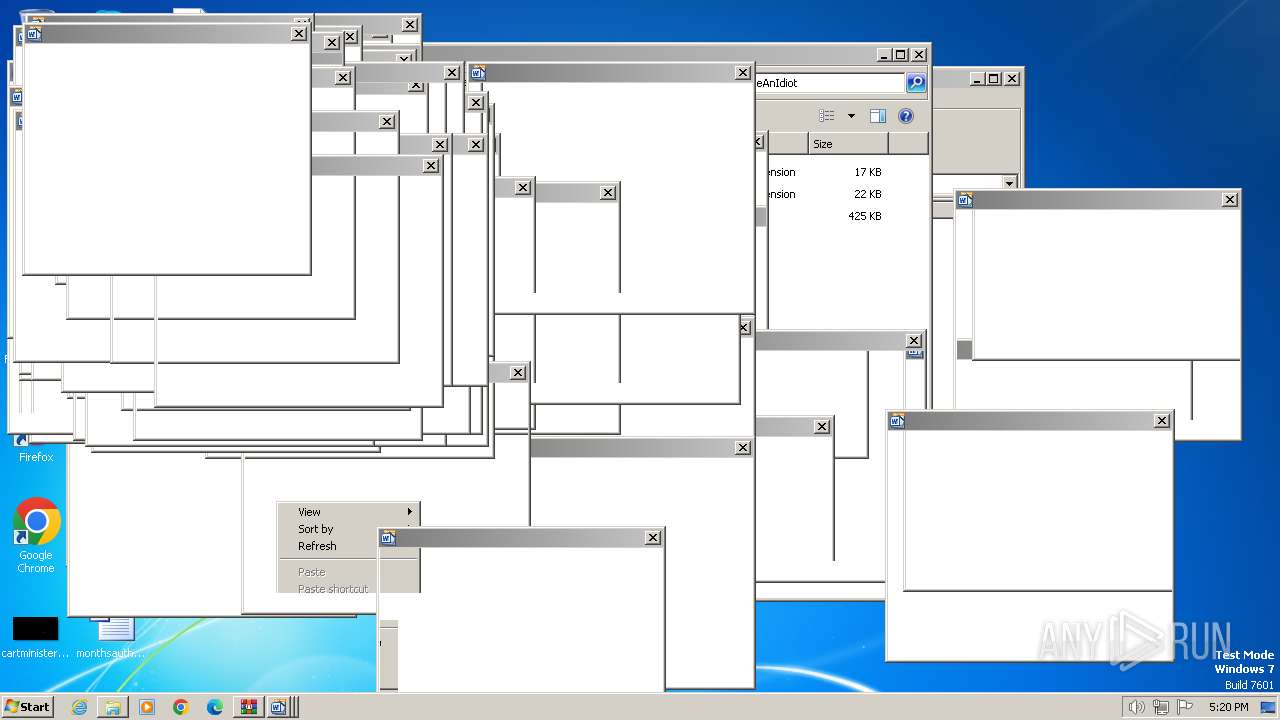The height and width of the screenshot is (720, 1280).
Task: Maximize the rear gray window behind Explorer
Action: click(x=993, y=78)
